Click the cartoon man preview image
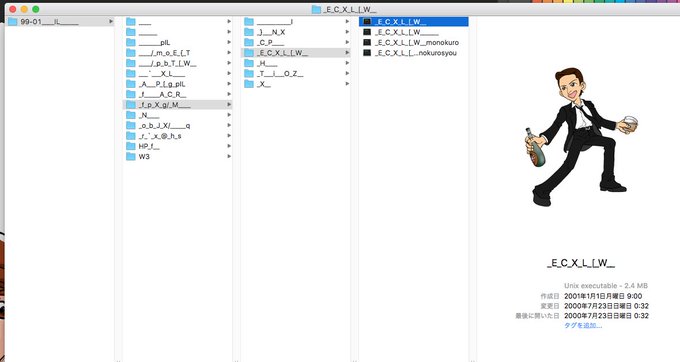The image size is (680, 362). (581, 137)
